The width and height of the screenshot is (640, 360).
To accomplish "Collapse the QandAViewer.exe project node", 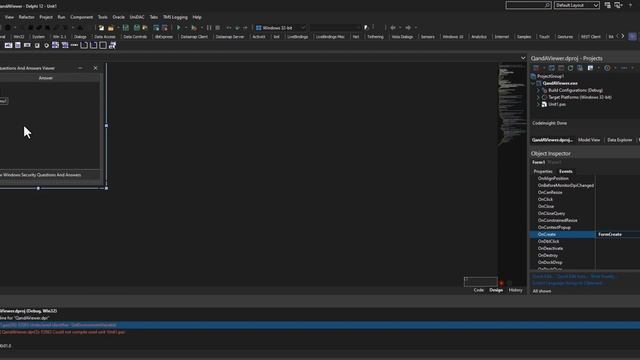I will (533, 83).
